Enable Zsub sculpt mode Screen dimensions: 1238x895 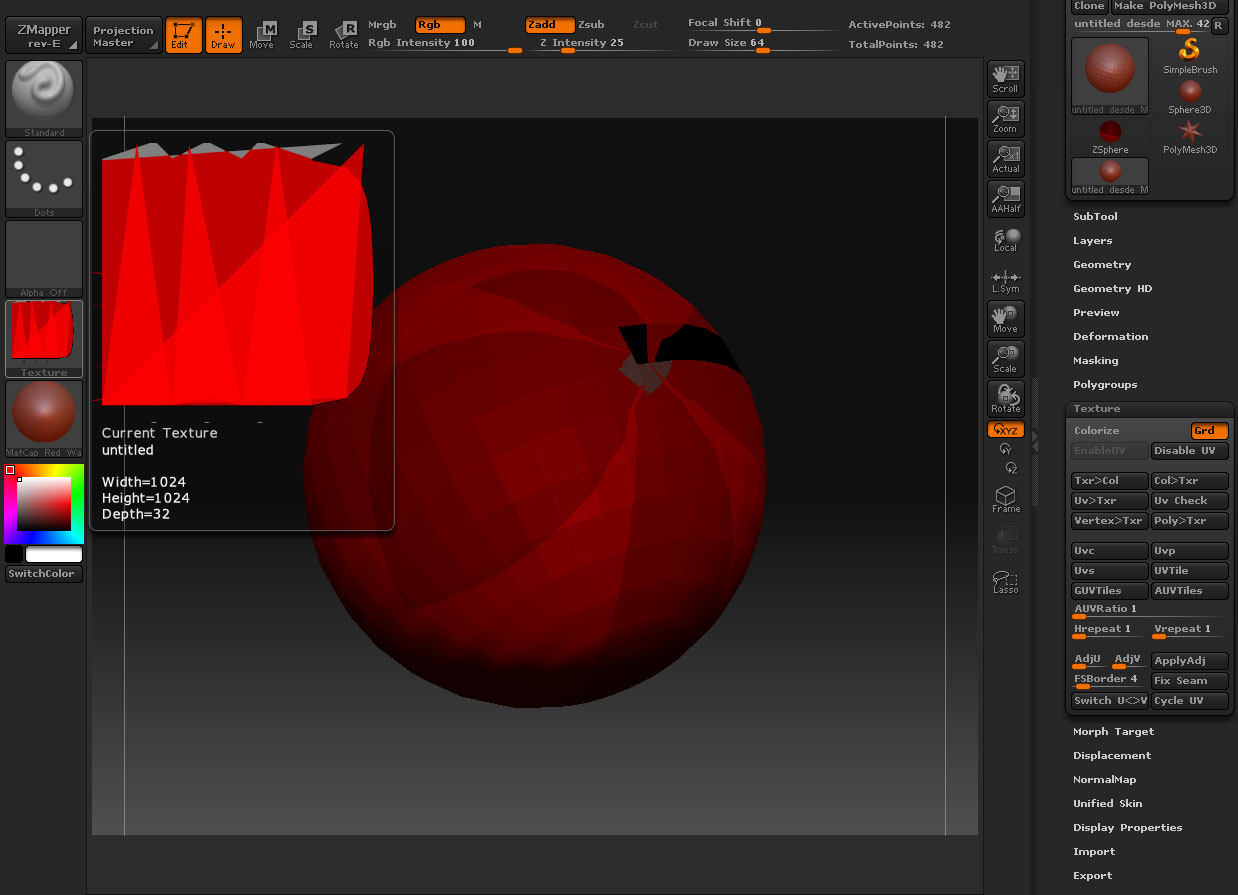tap(591, 25)
